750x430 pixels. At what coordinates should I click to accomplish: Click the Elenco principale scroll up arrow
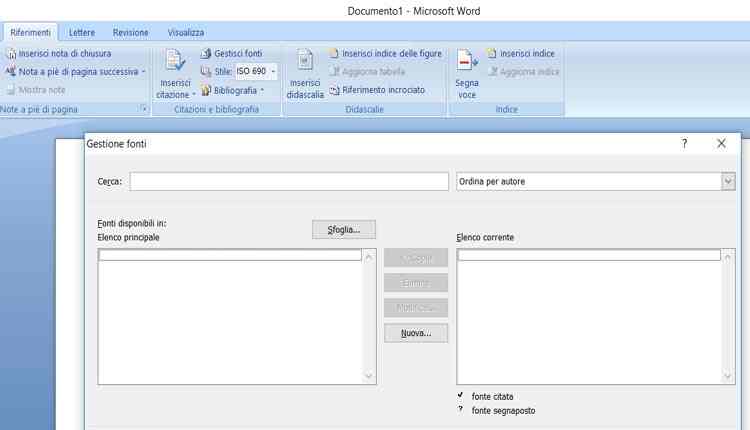(x=369, y=258)
